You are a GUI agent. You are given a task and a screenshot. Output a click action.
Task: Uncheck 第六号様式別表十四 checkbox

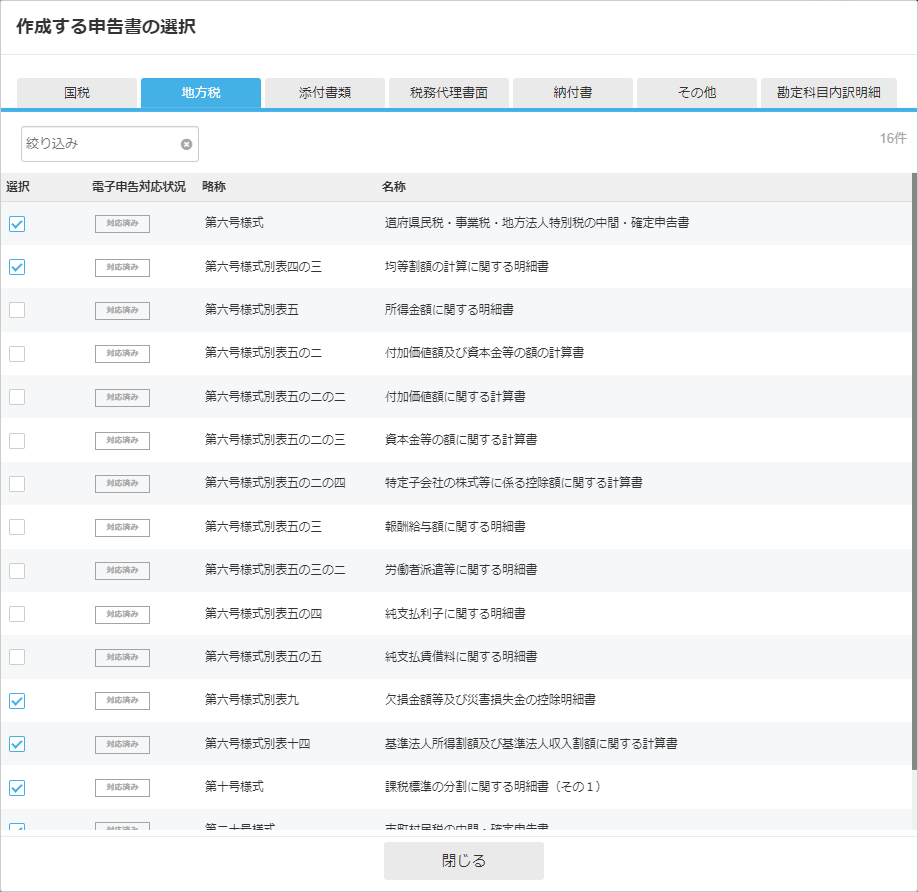point(17,744)
